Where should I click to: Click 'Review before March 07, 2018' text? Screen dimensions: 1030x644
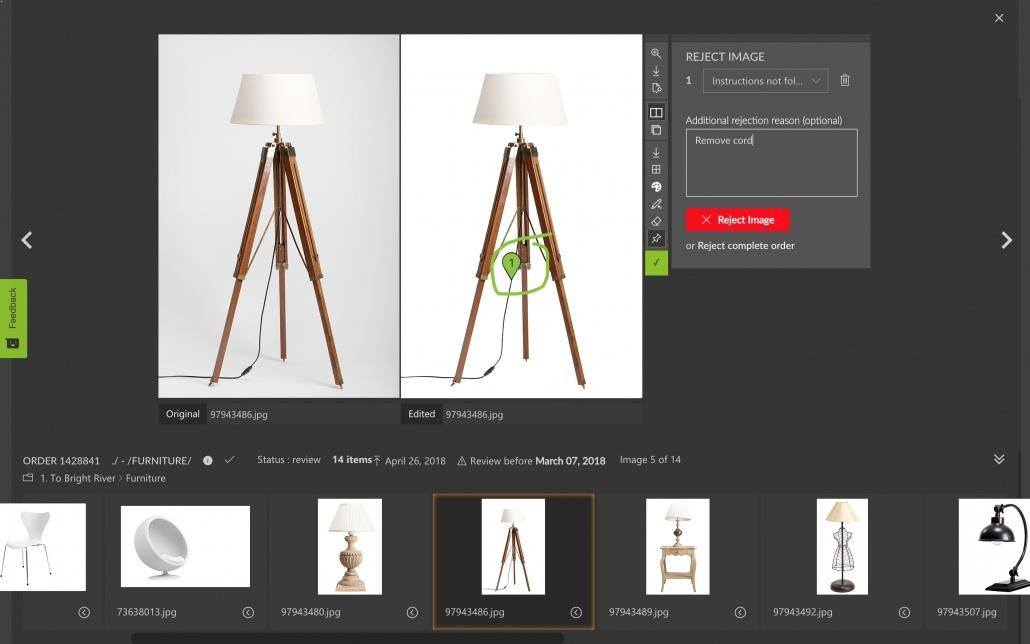pyautogui.click(x=537, y=461)
